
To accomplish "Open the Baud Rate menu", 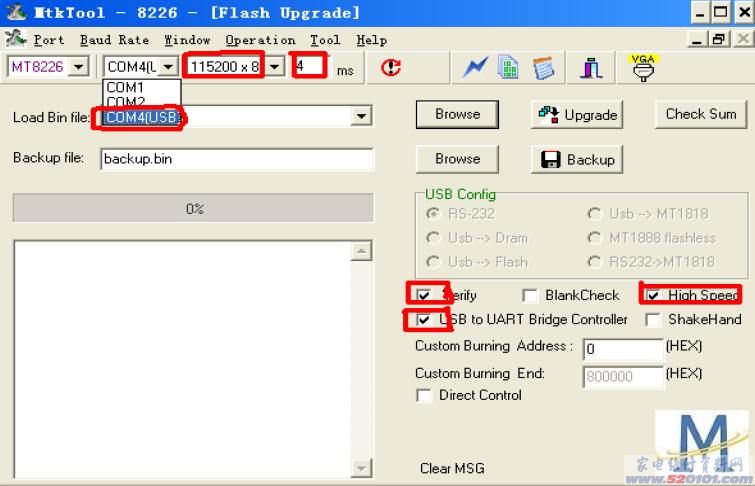I will (115, 39).
